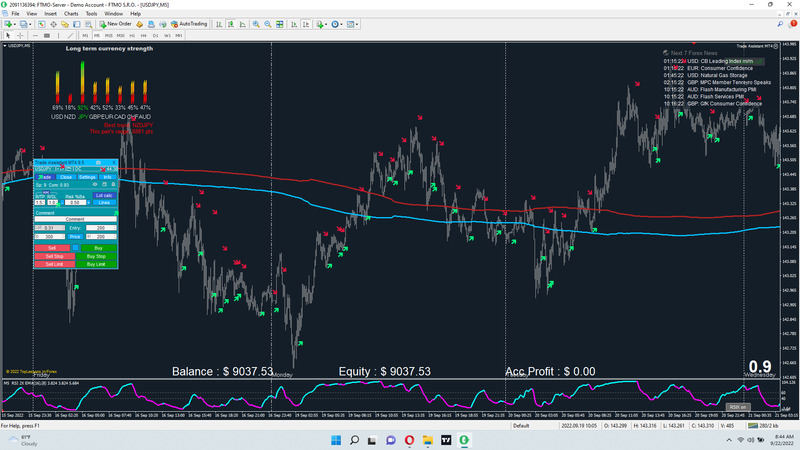This screenshot has height=450, width=800.
Task: Click the Entry value field
Action: [101, 228]
